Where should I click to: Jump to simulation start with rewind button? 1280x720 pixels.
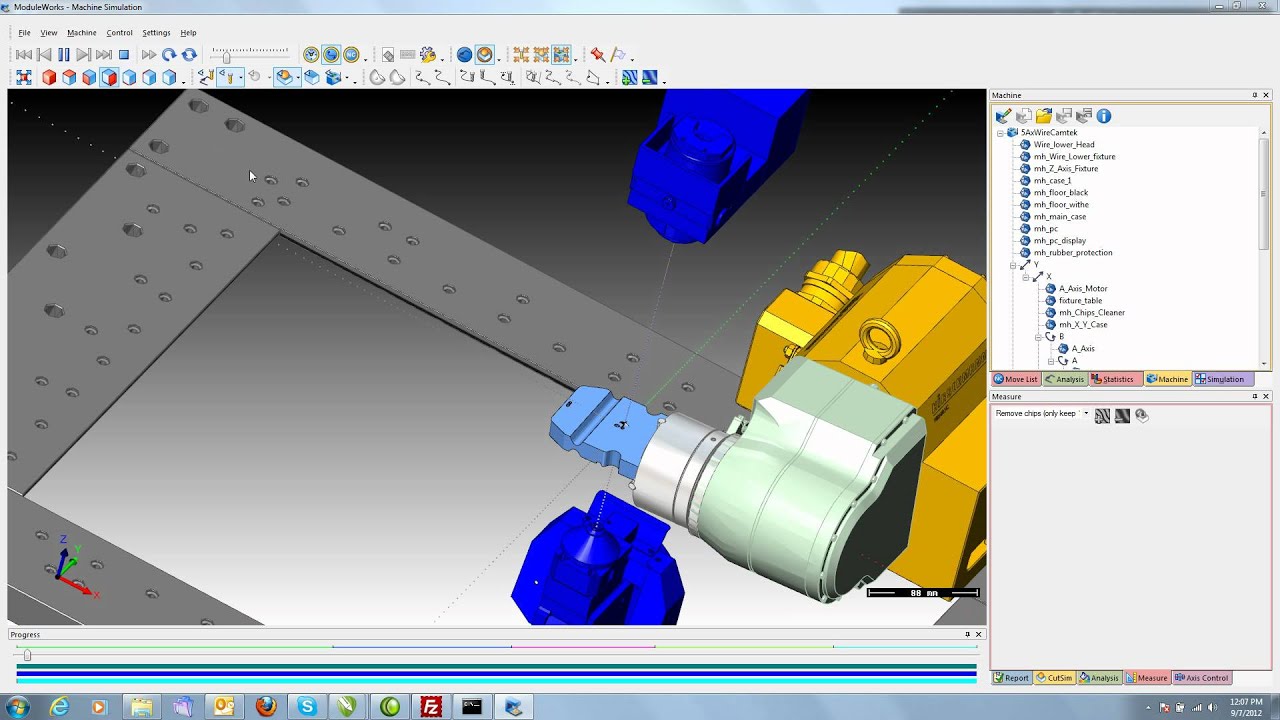pyautogui.click(x=24, y=55)
